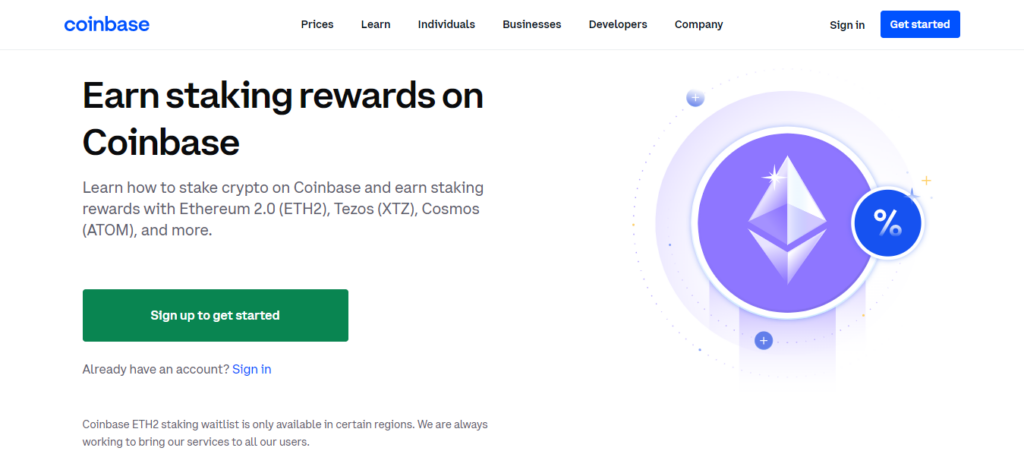Open the Prices menu item
Screen dimensions: 1024x473
[317, 25]
